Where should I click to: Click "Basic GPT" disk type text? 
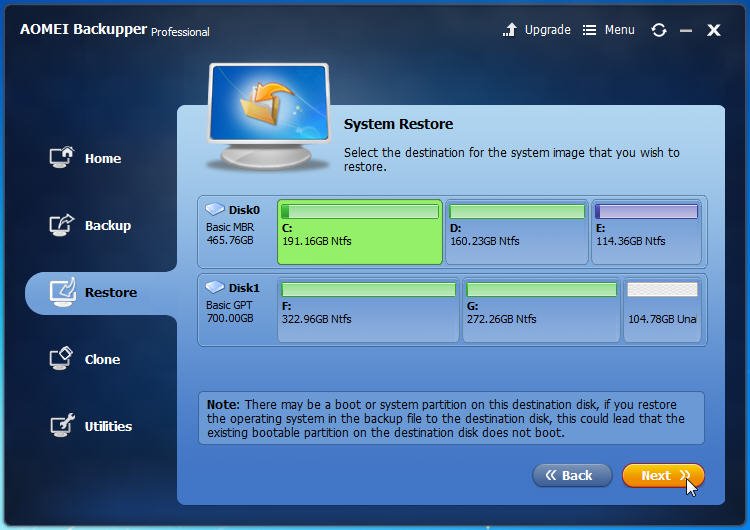click(229, 305)
